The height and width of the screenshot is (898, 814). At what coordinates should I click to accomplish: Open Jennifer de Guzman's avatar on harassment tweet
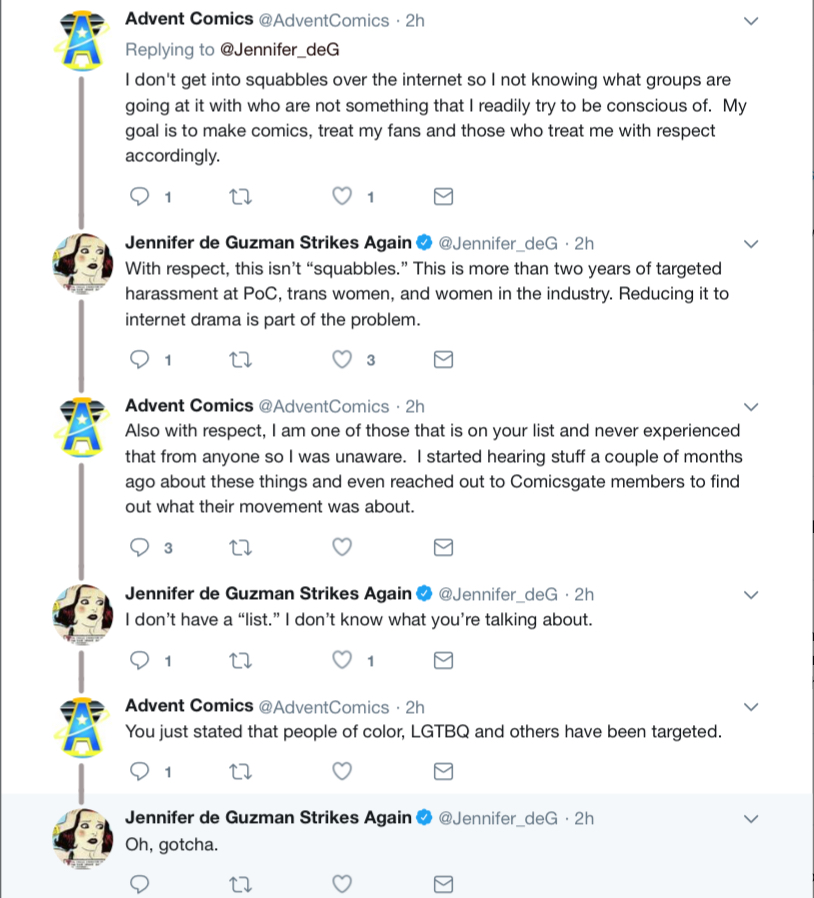(x=82, y=263)
